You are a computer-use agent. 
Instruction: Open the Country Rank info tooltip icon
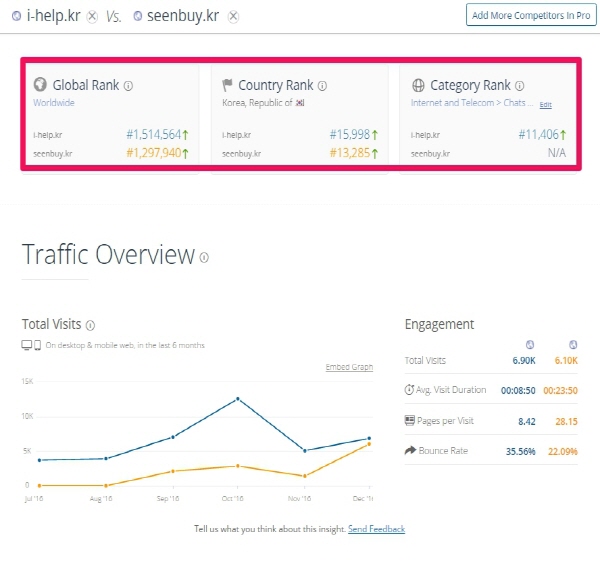(322, 86)
